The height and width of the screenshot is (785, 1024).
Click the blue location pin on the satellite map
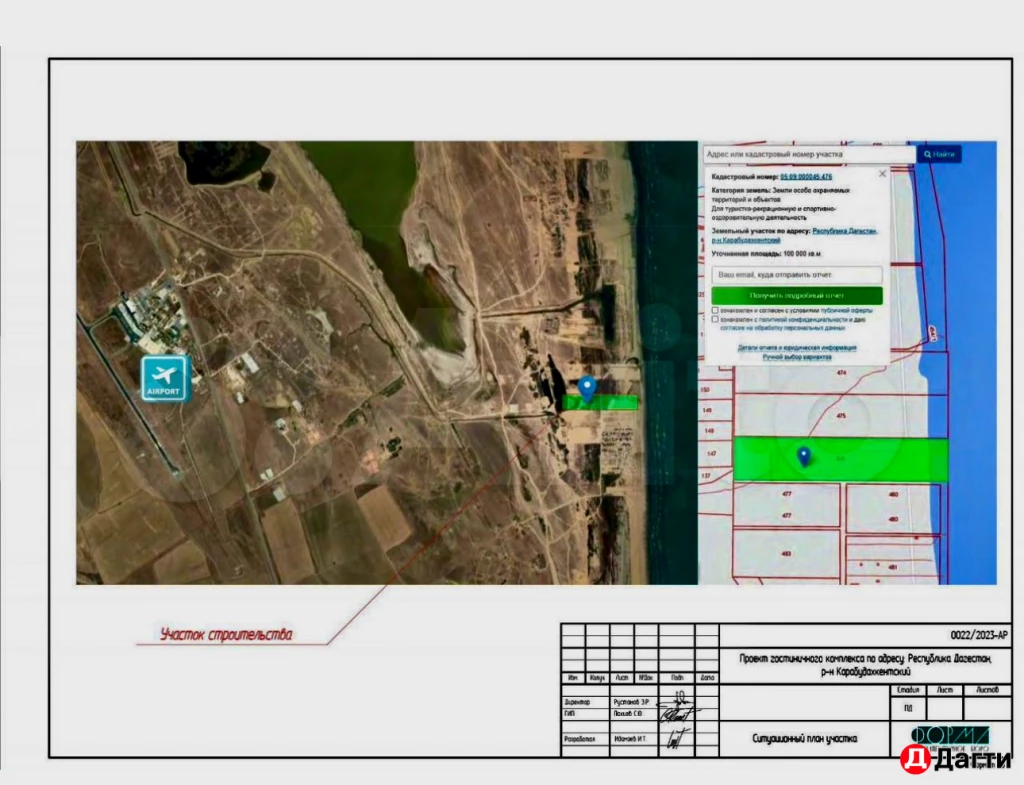point(588,389)
